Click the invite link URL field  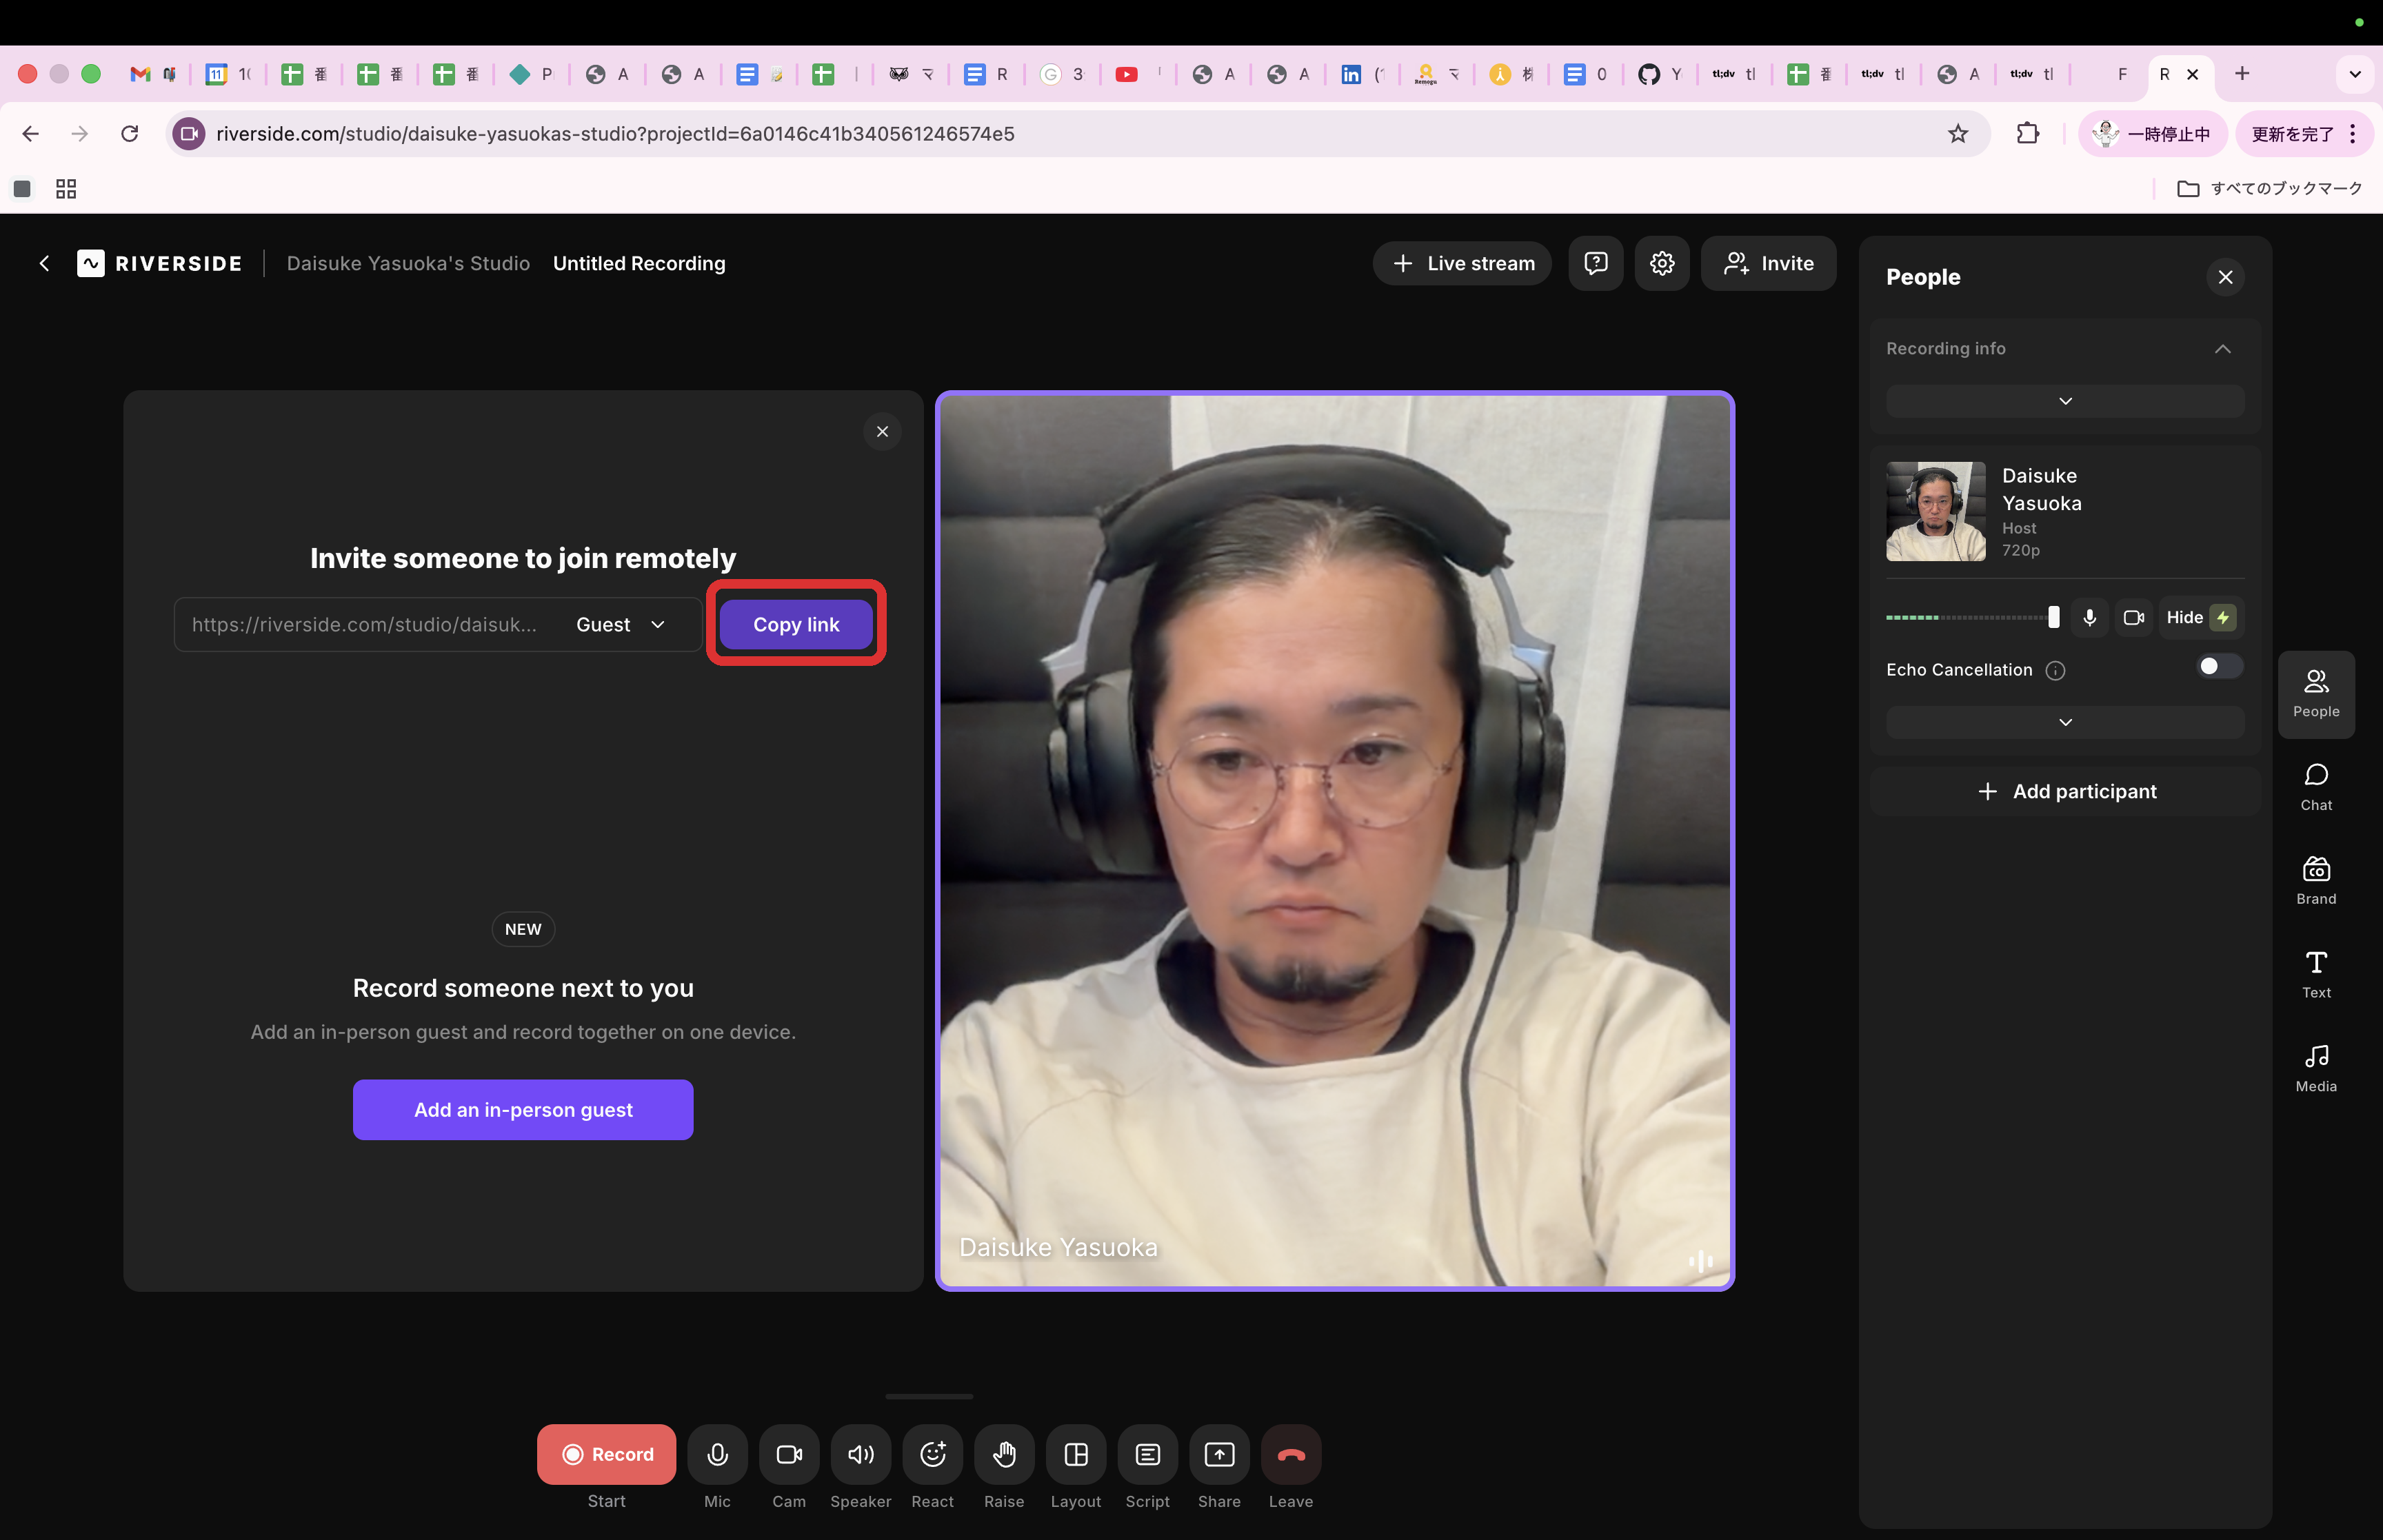[365, 624]
